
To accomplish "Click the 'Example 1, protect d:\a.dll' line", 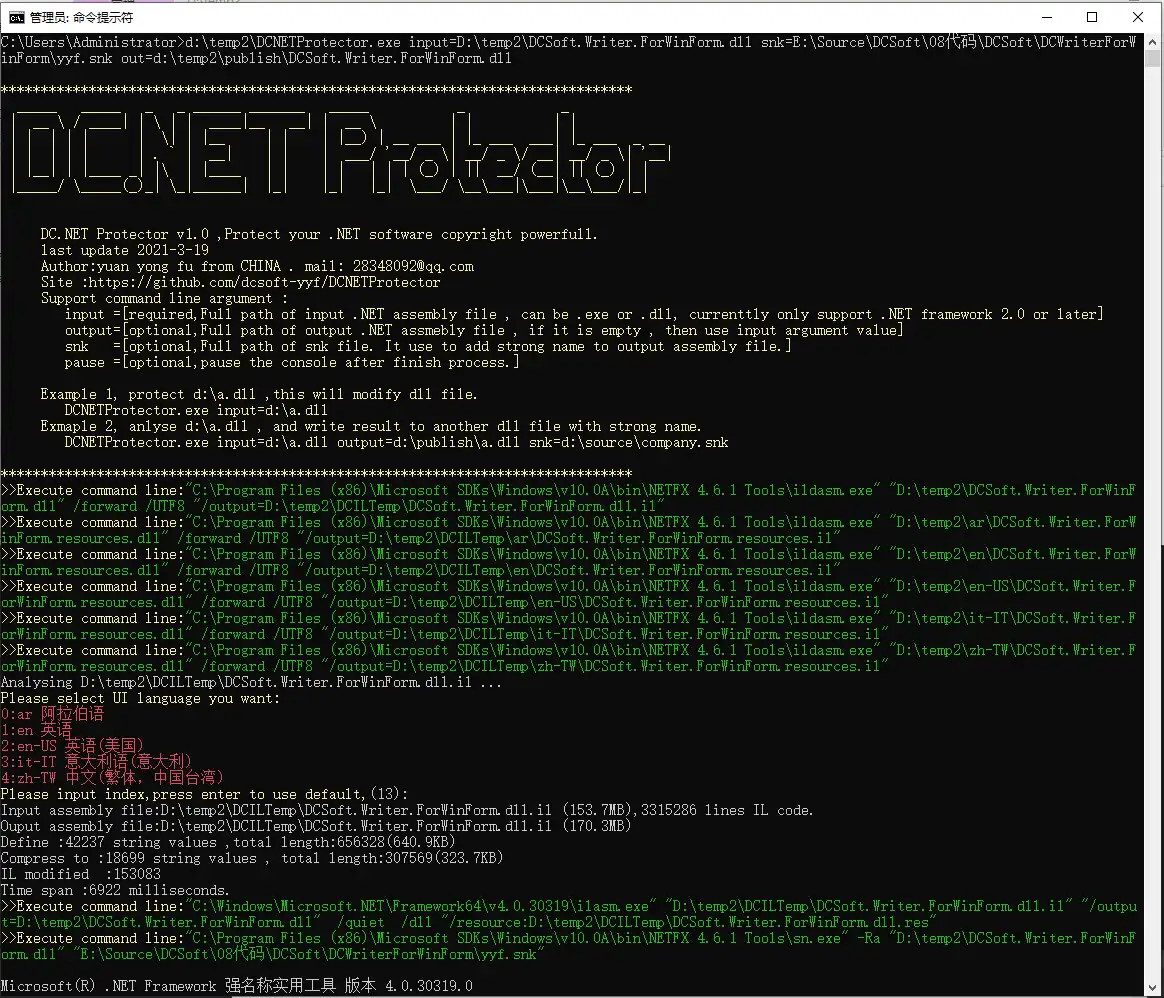I will [x=258, y=394].
